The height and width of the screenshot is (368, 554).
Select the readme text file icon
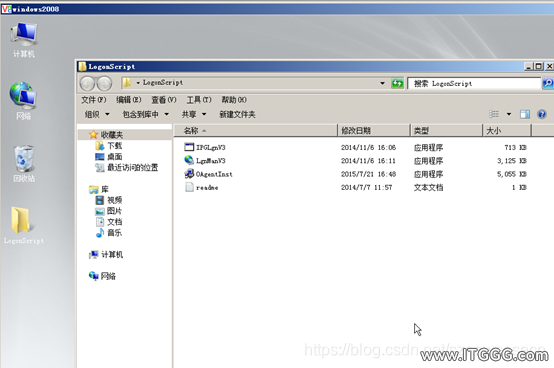pyautogui.click(x=189, y=187)
